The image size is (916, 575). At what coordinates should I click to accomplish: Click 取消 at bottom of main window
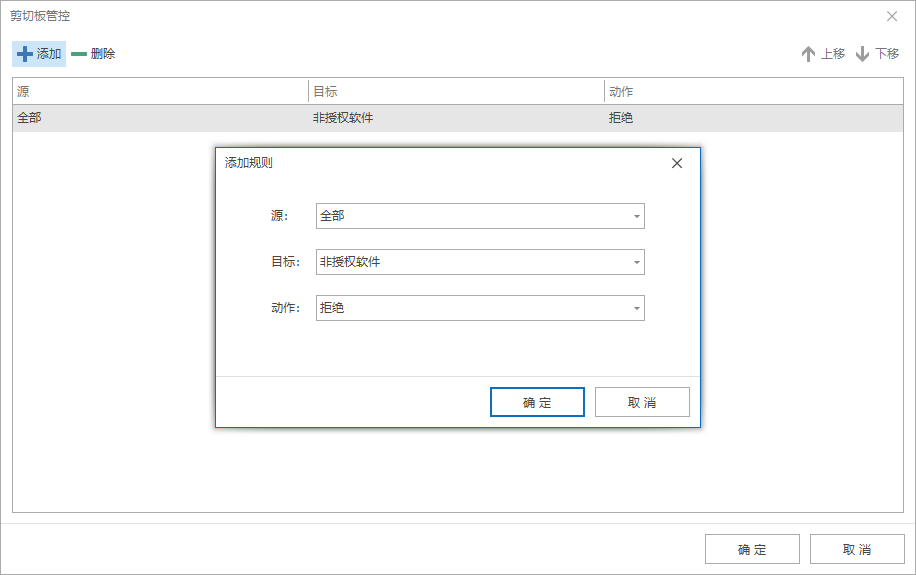pos(857,549)
